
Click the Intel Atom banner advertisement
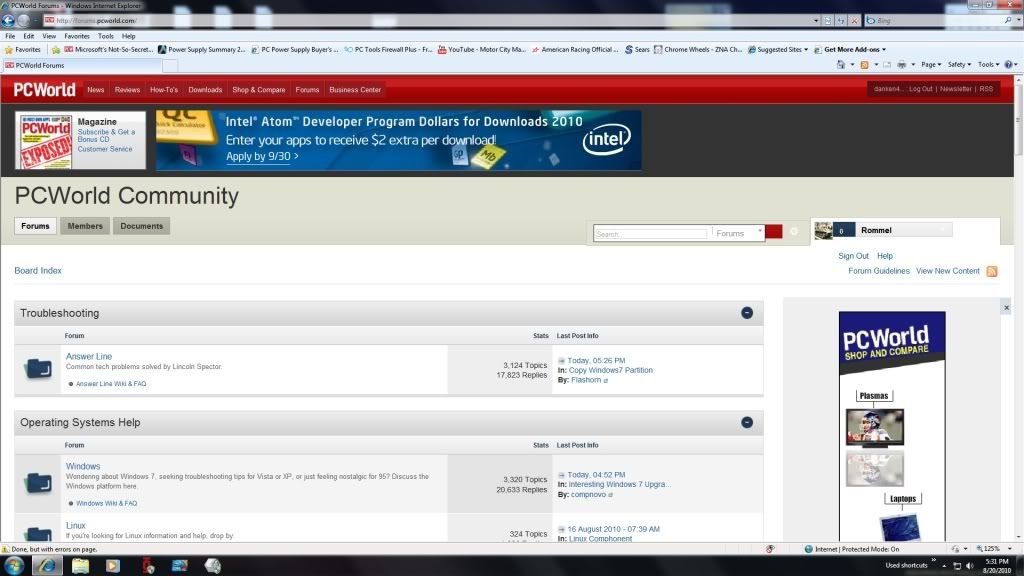pos(398,140)
